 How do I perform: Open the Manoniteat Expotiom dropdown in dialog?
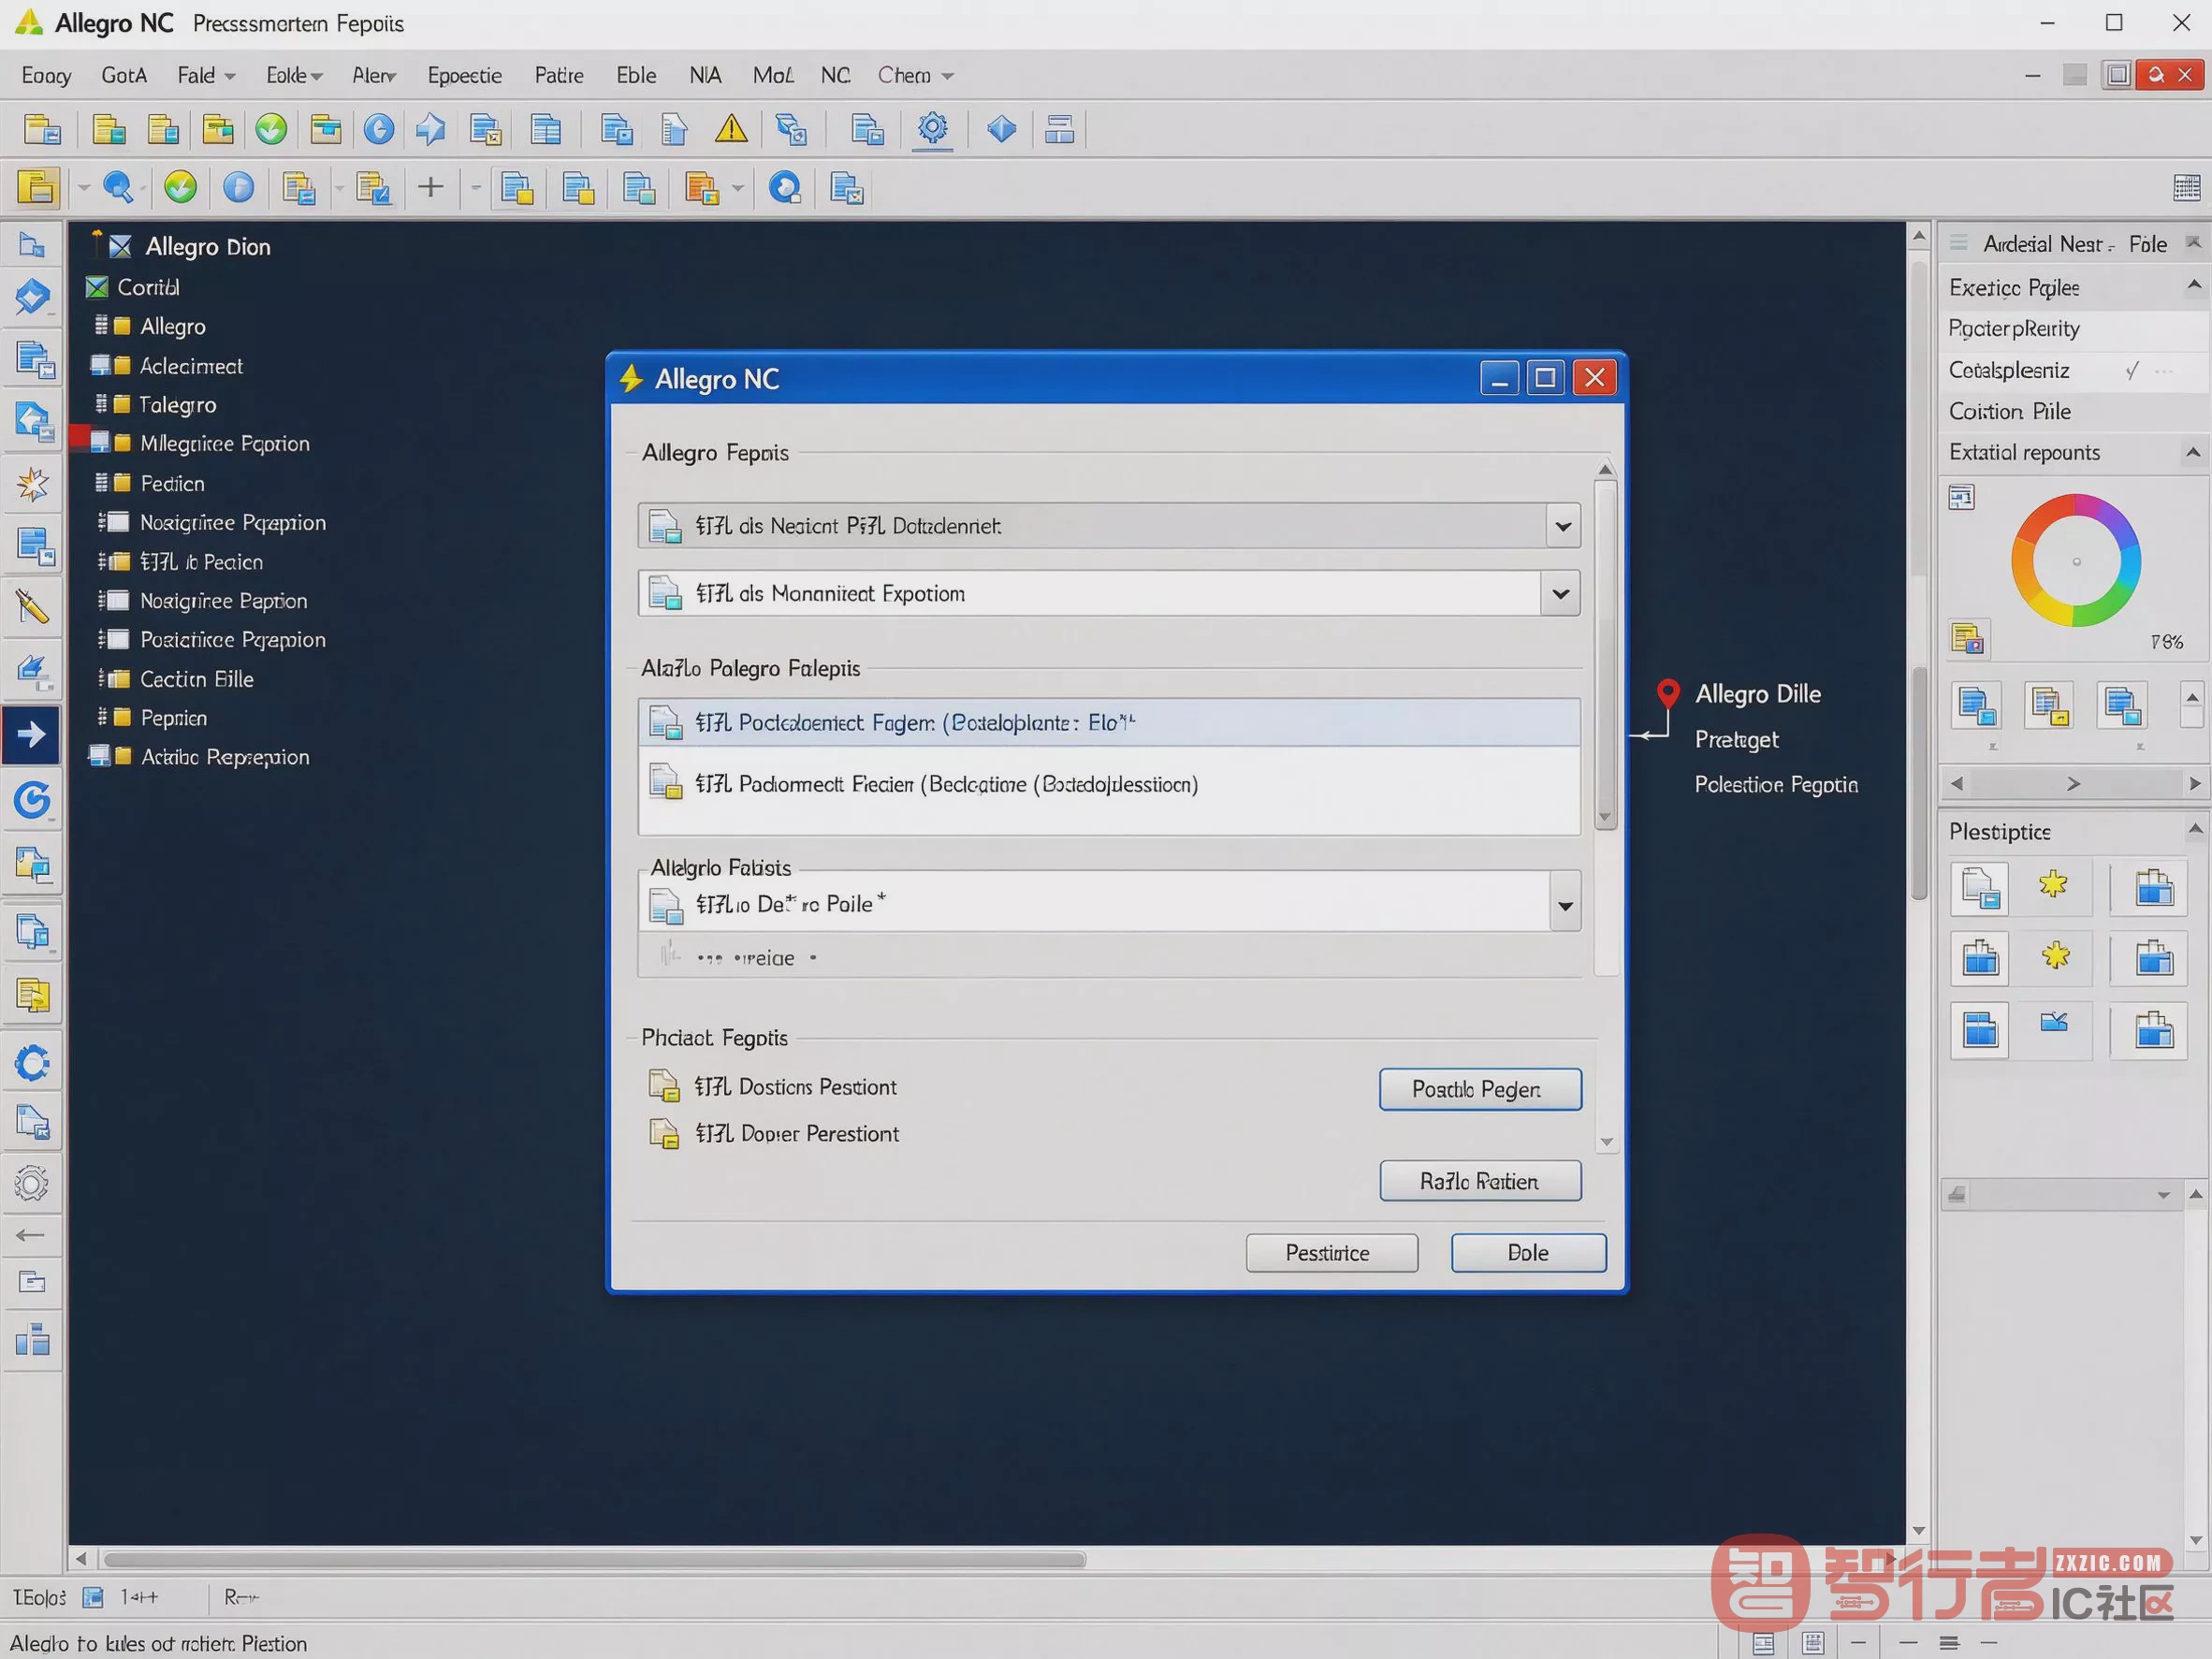point(1560,594)
